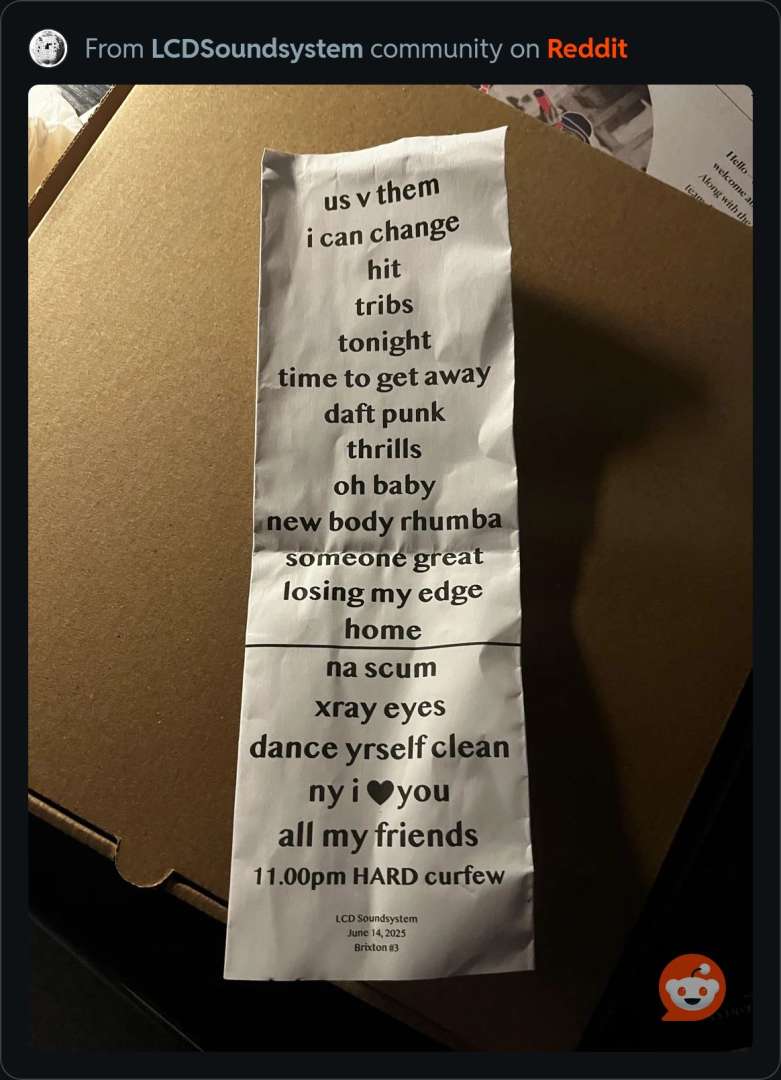Click the 'June 14, 2025' date footer
The width and height of the screenshot is (781, 1080).
click(377, 933)
